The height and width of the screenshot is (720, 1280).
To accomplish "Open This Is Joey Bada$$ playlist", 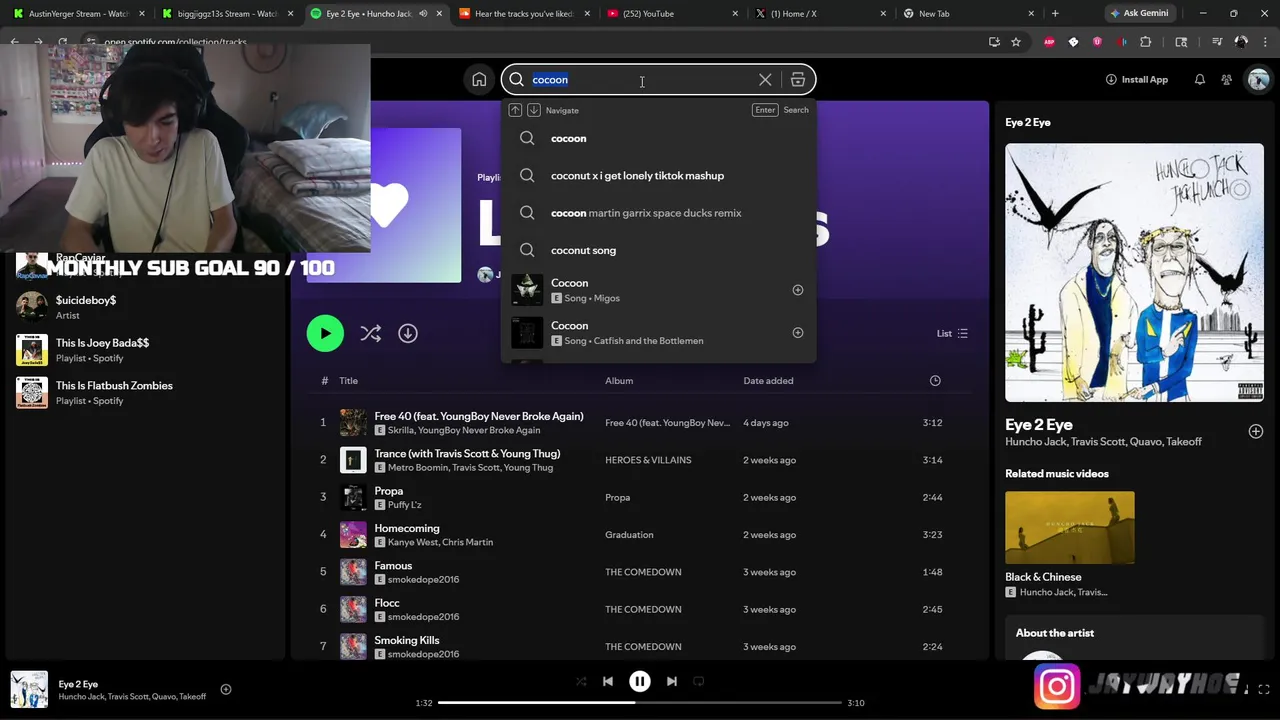I will 145,350.
